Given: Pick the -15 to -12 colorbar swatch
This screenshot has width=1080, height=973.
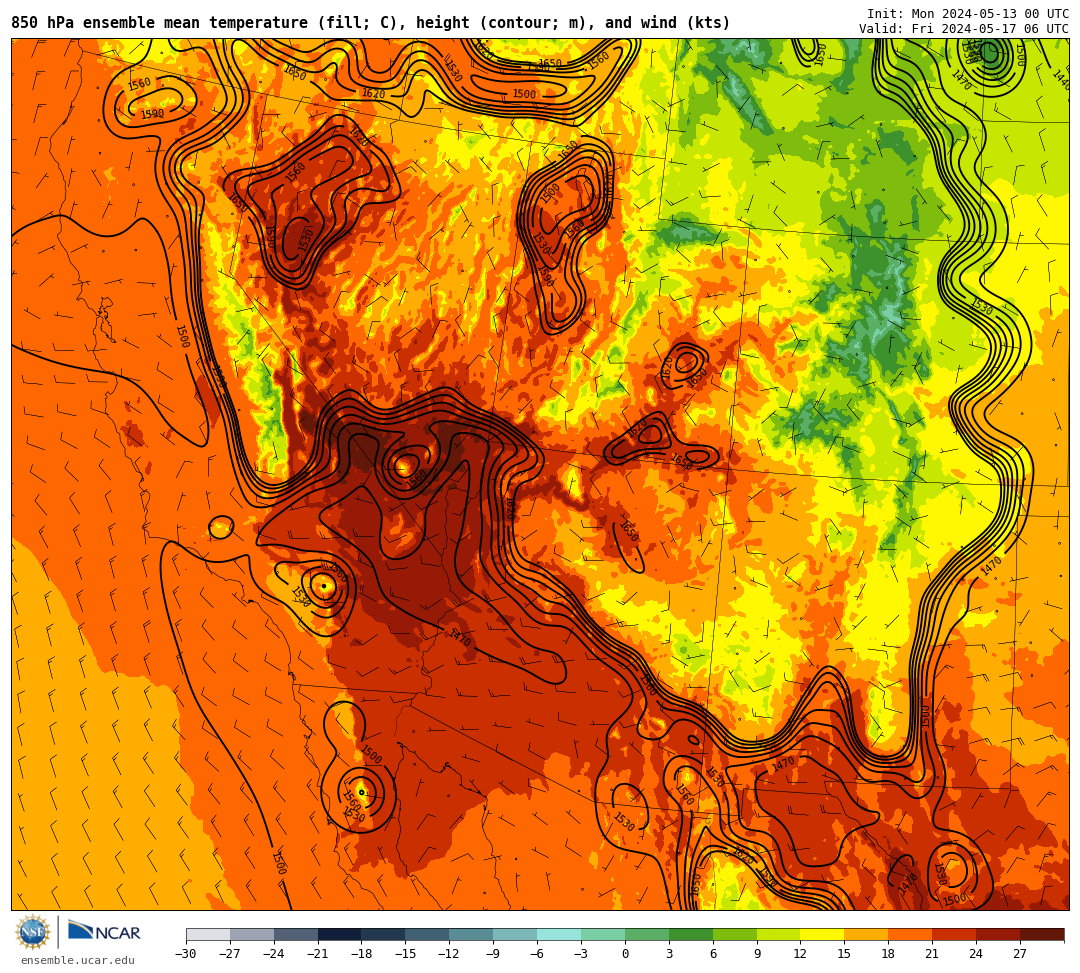Looking at the screenshot, I should [428, 934].
